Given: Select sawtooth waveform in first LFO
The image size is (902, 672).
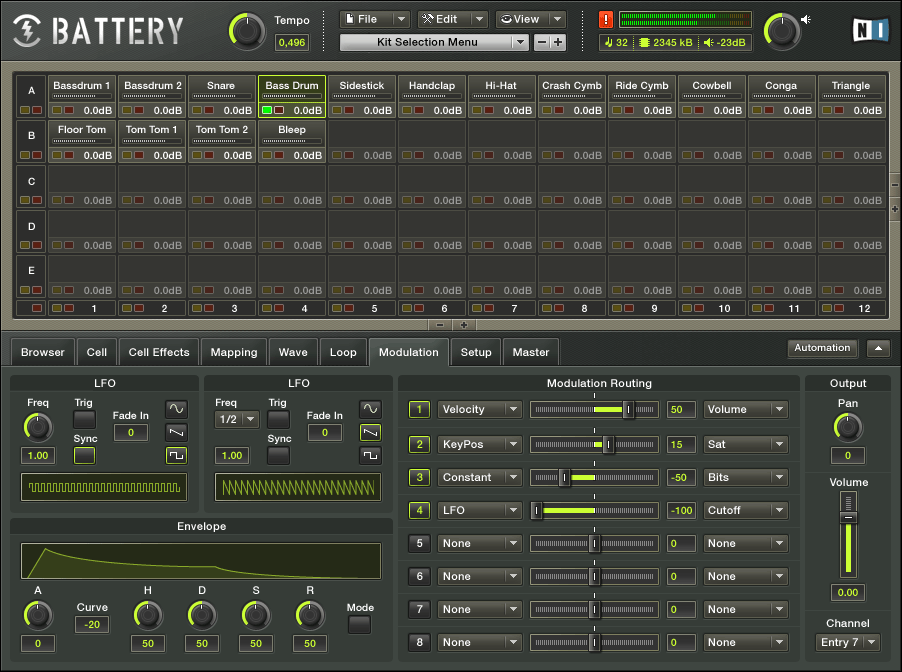Looking at the screenshot, I should pyautogui.click(x=176, y=432).
